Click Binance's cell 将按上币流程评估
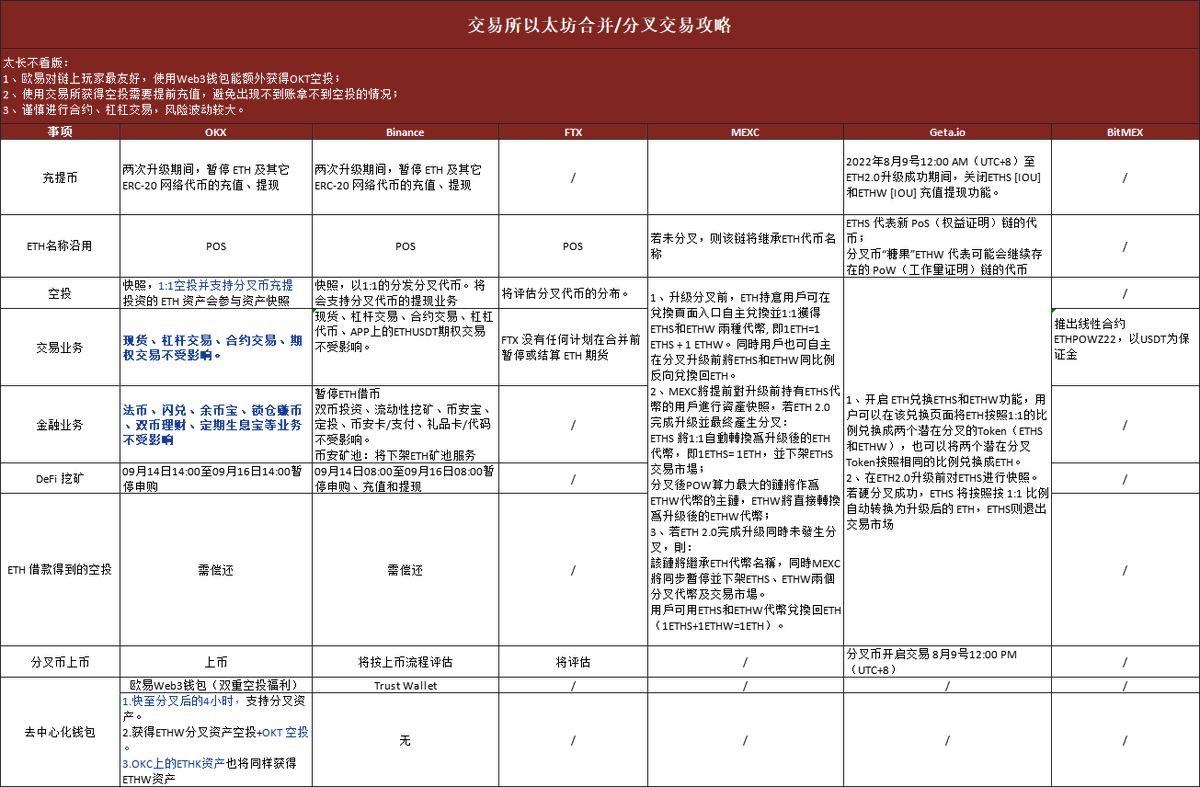The width and height of the screenshot is (1200, 787). (x=405, y=662)
